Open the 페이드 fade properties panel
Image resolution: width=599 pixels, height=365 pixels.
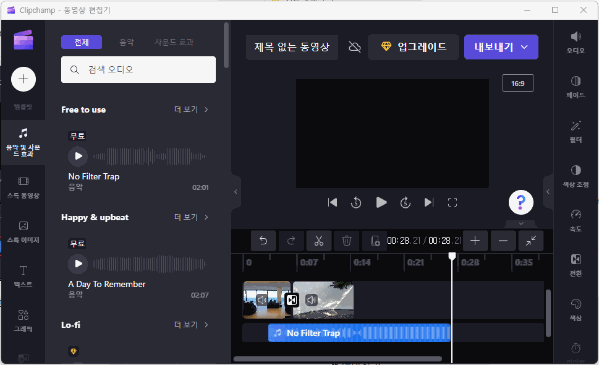tap(576, 87)
